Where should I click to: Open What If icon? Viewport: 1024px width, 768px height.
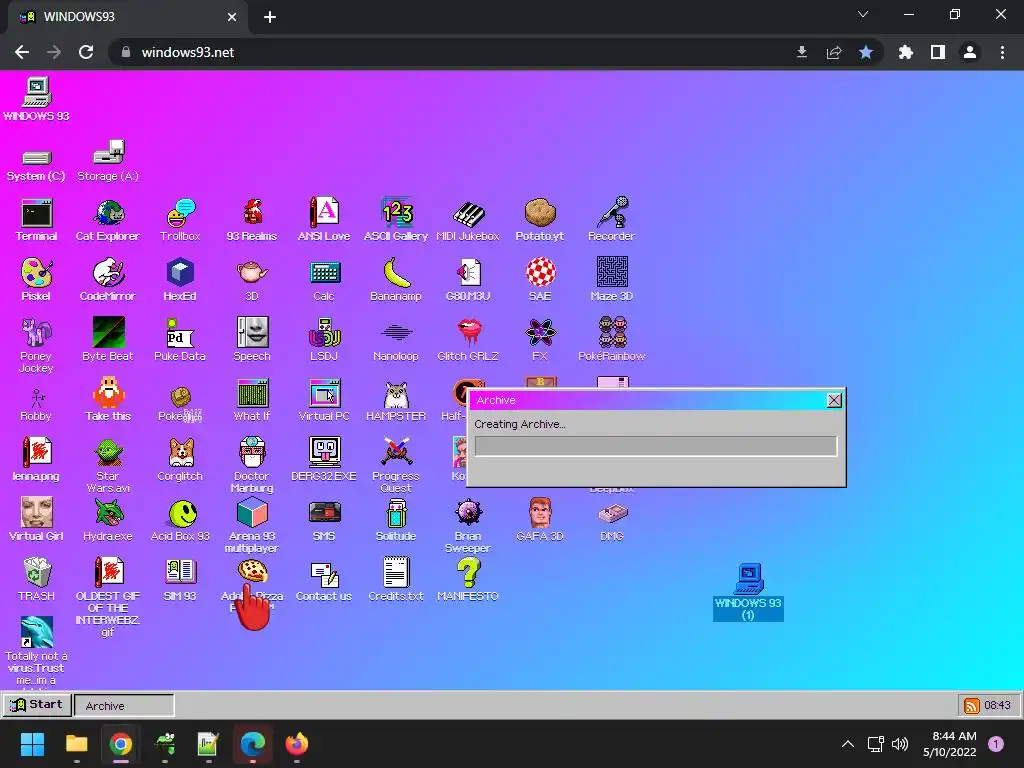[252, 400]
